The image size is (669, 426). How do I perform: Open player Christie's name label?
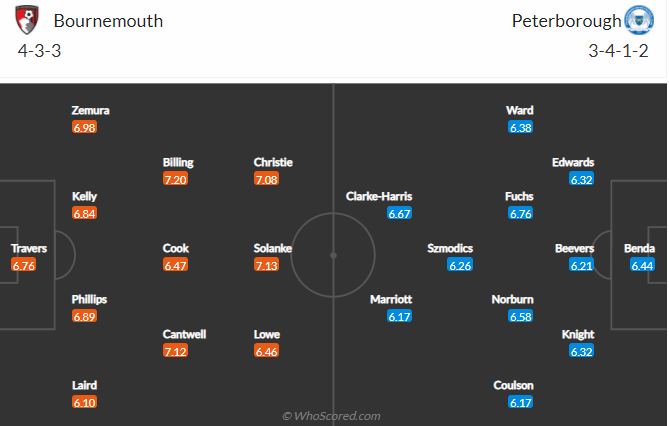click(x=273, y=163)
